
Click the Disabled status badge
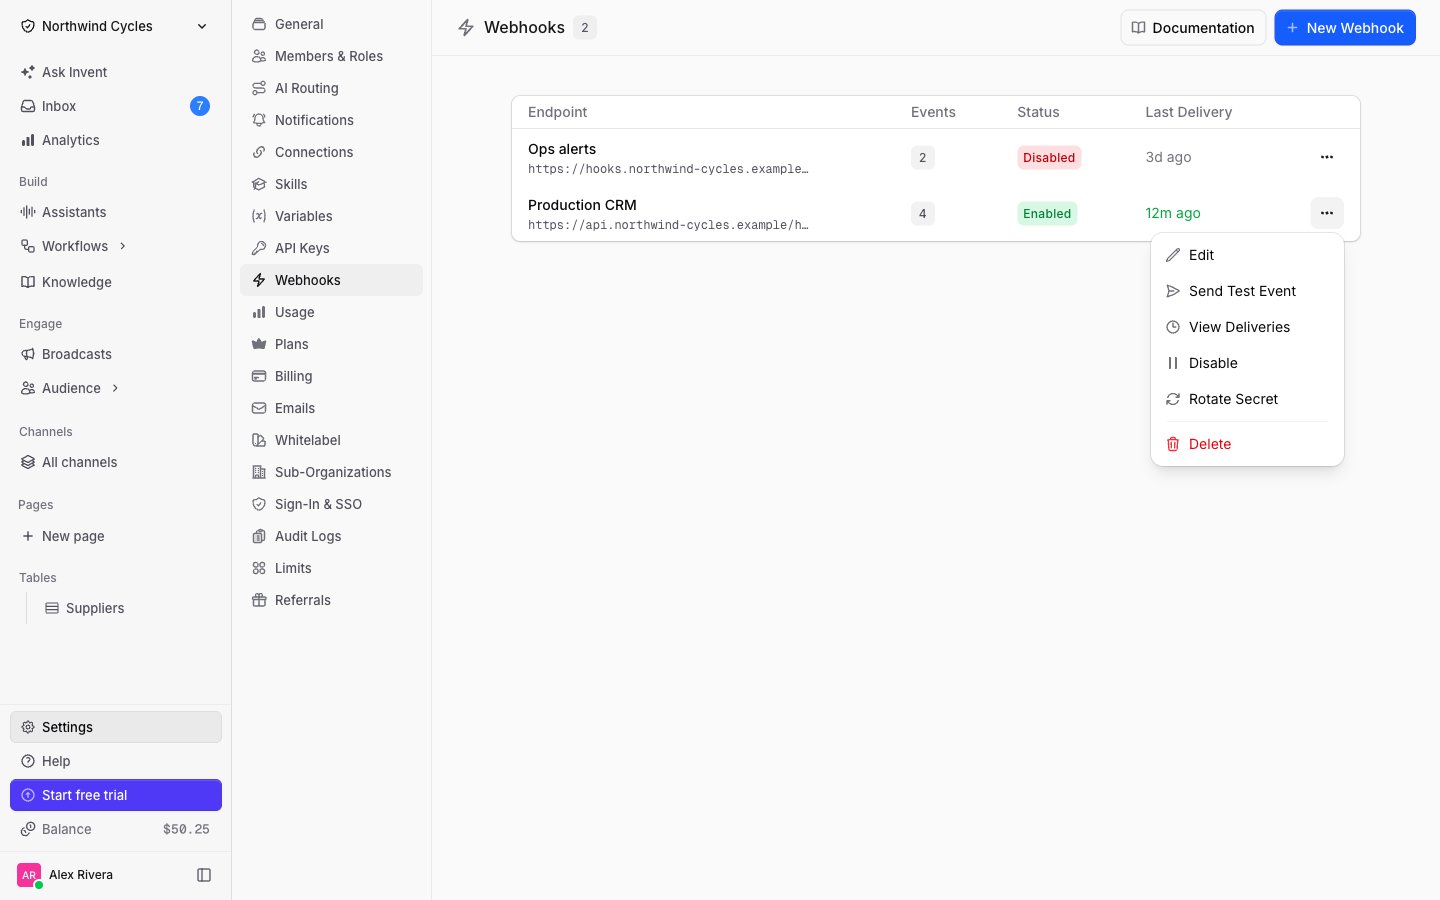point(1049,157)
